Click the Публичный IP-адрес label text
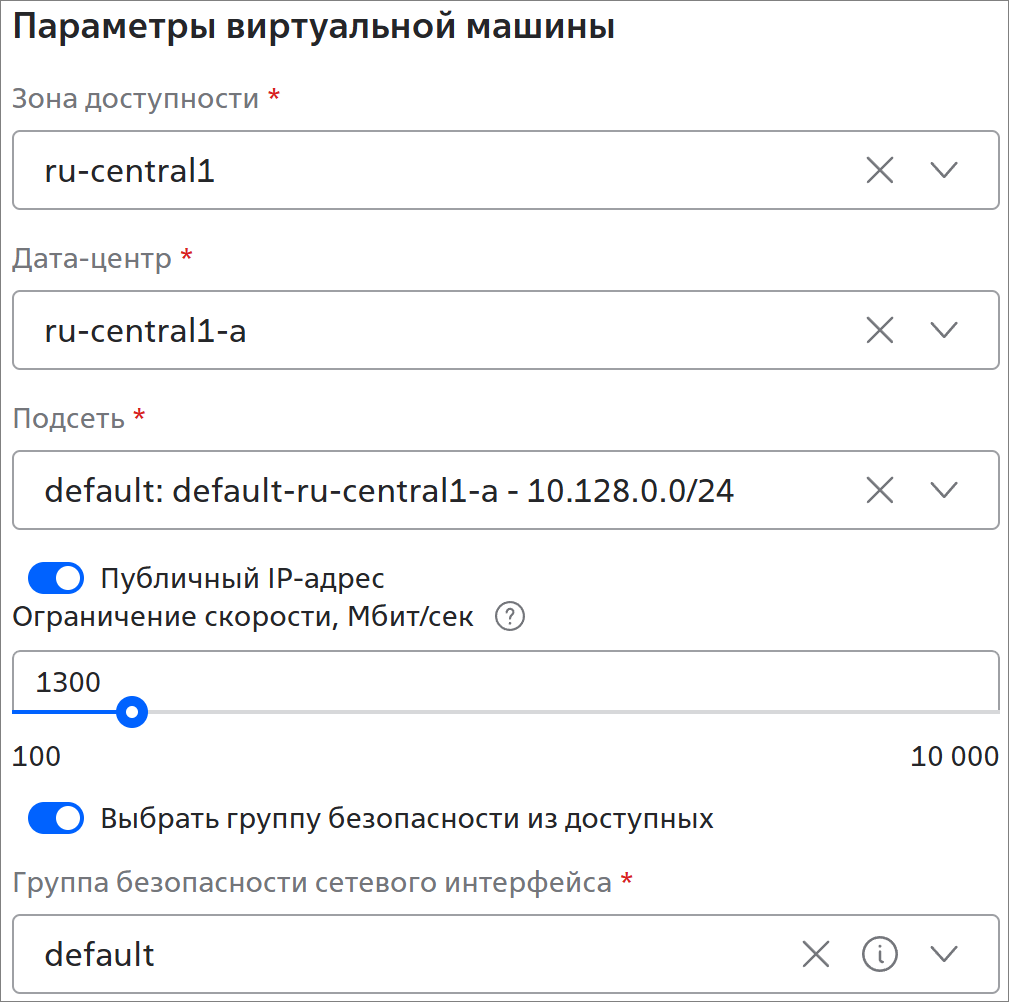The image size is (1009, 1002). coord(243,579)
